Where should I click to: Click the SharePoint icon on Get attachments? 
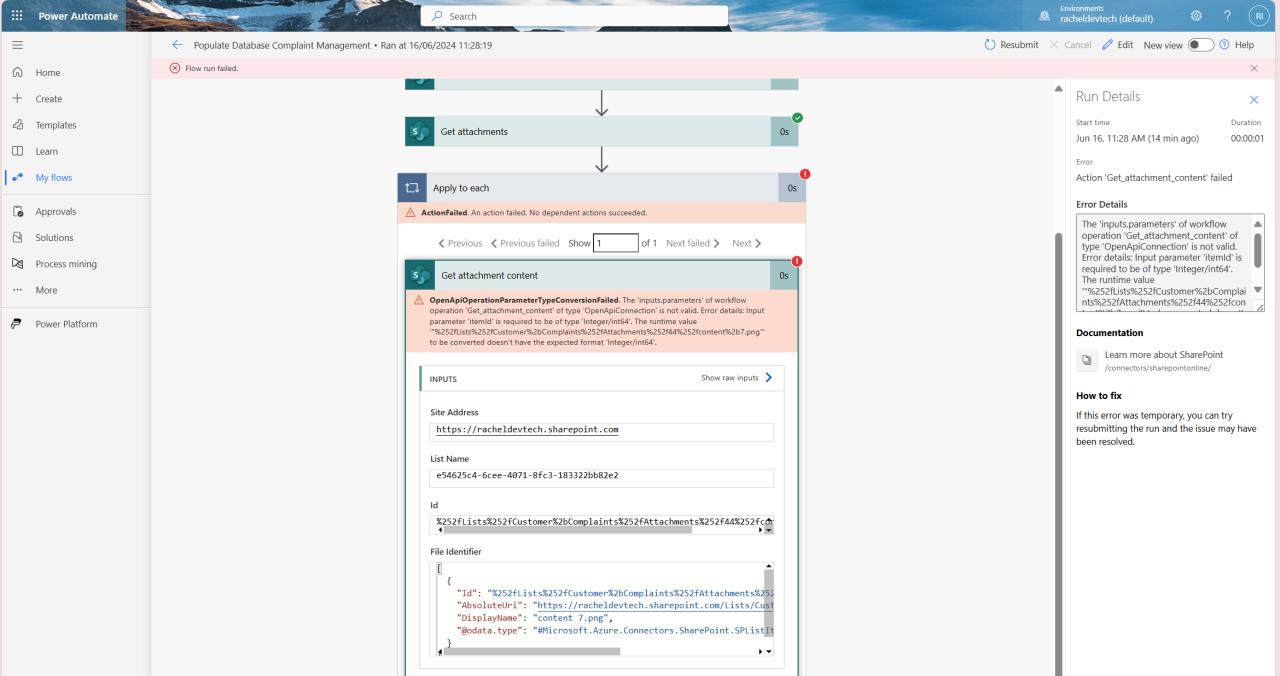click(x=419, y=131)
